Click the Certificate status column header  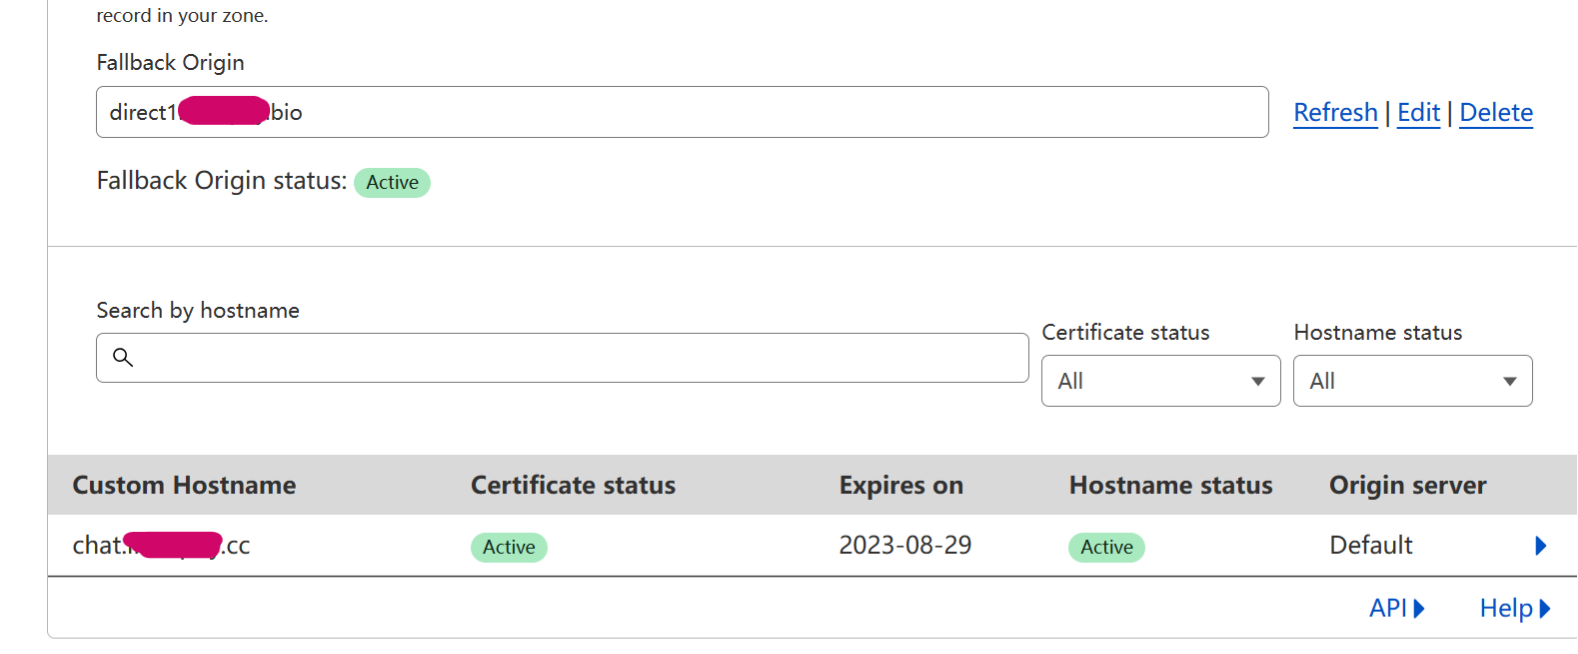click(x=573, y=485)
